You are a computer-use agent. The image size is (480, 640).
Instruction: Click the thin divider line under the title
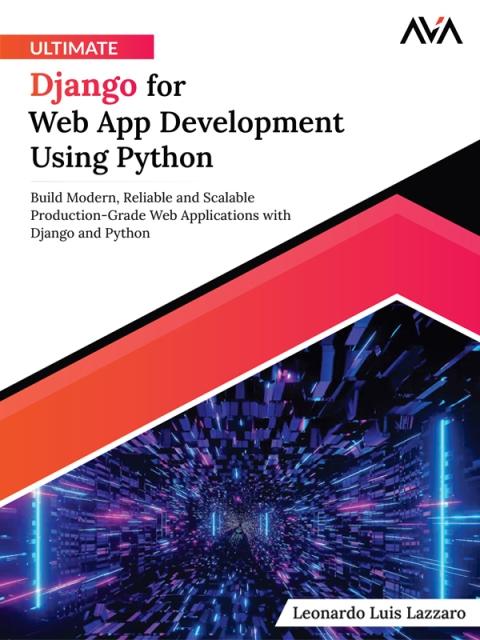111,181
